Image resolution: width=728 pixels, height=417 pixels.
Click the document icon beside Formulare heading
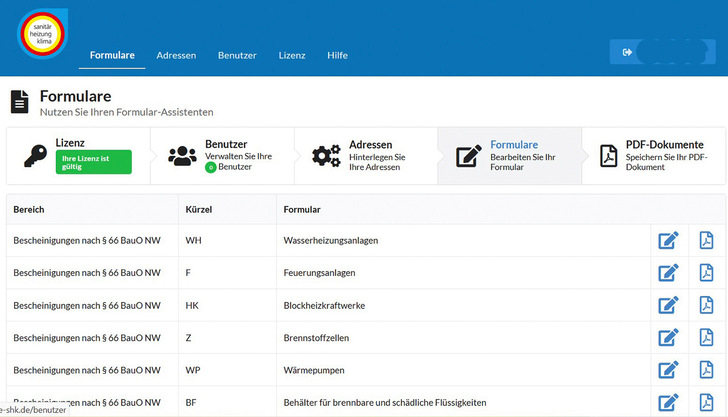coord(20,102)
